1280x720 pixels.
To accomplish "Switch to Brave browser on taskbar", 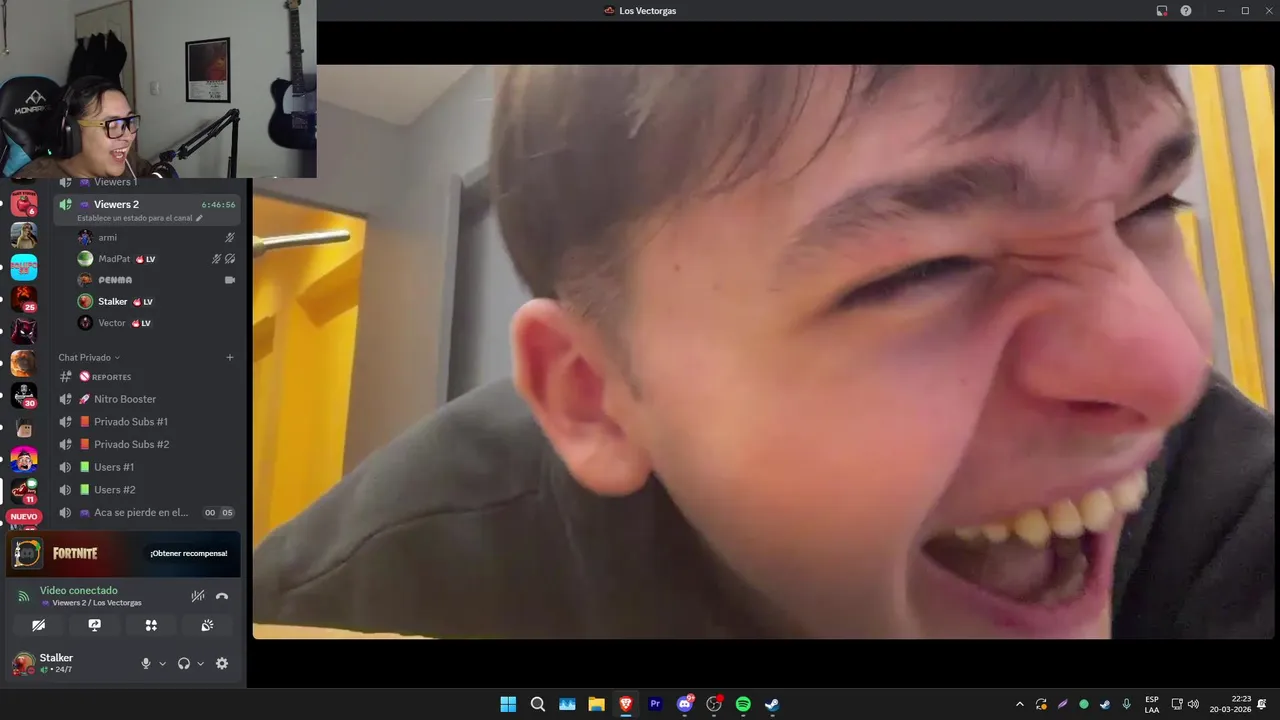I will (x=626, y=704).
